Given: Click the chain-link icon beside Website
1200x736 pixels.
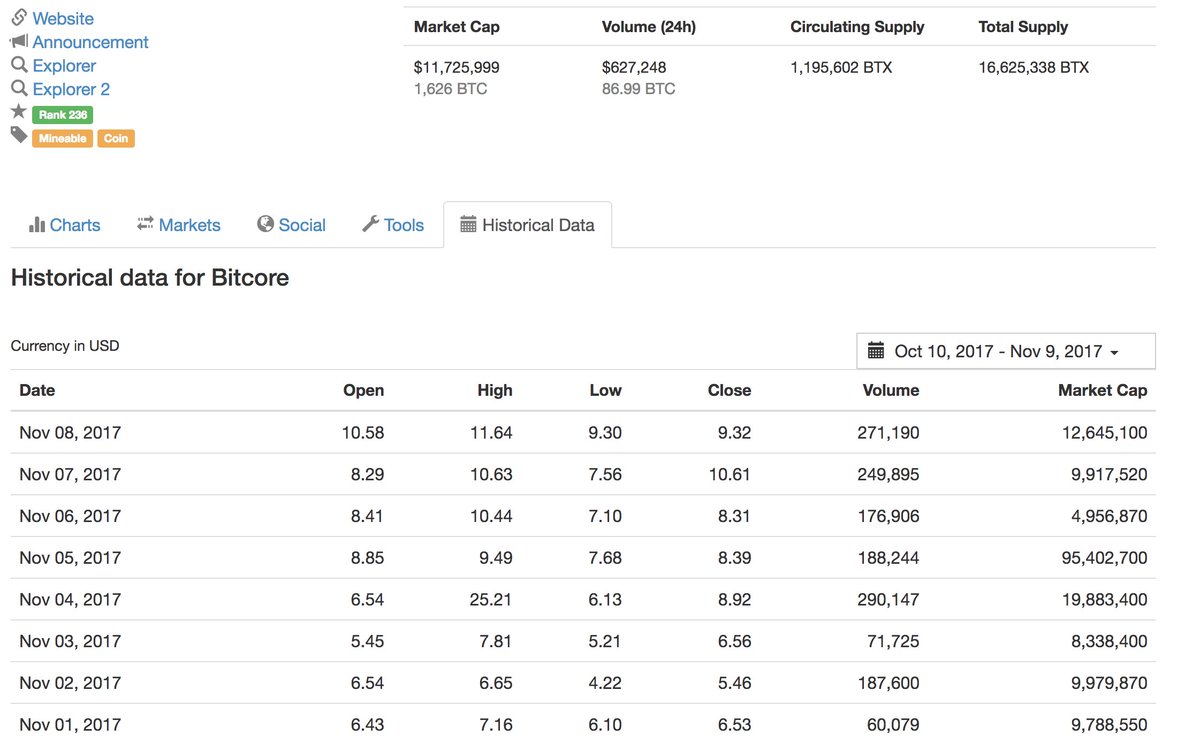Looking at the screenshot, I should pyautogui.click(x=19, y=17).
